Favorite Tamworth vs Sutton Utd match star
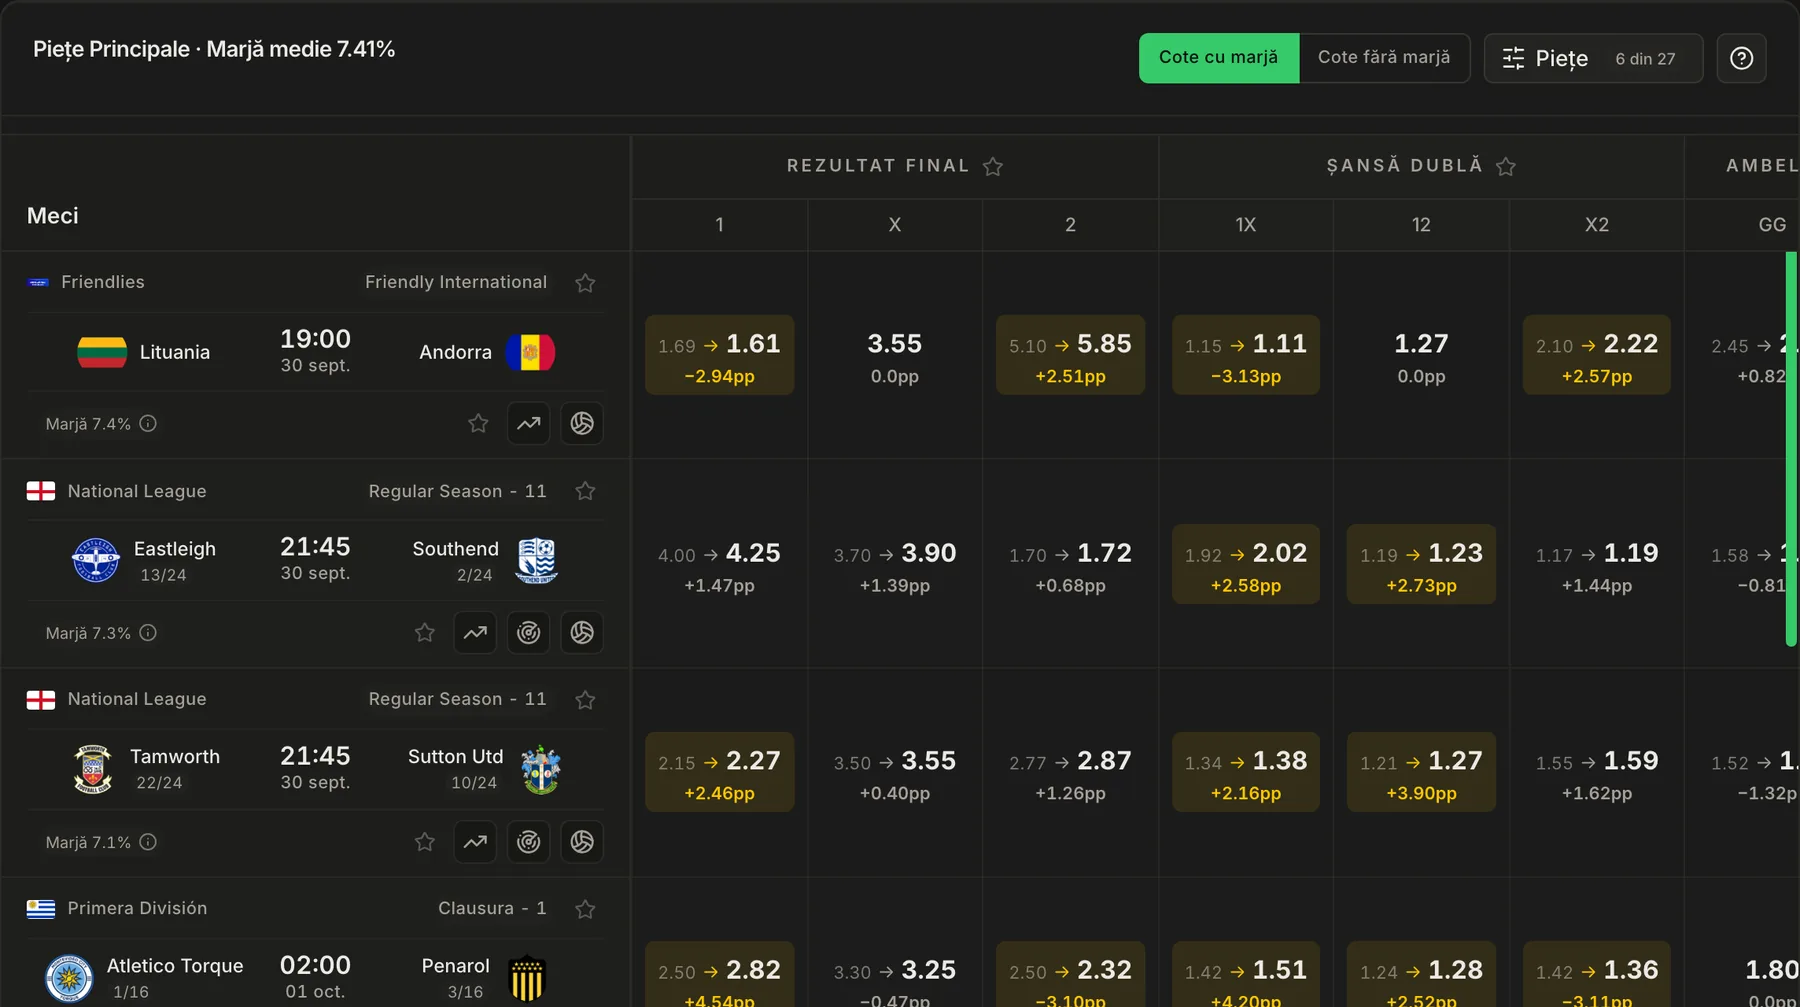Viewport: 1800px width, 1007px height. (425, 842)
